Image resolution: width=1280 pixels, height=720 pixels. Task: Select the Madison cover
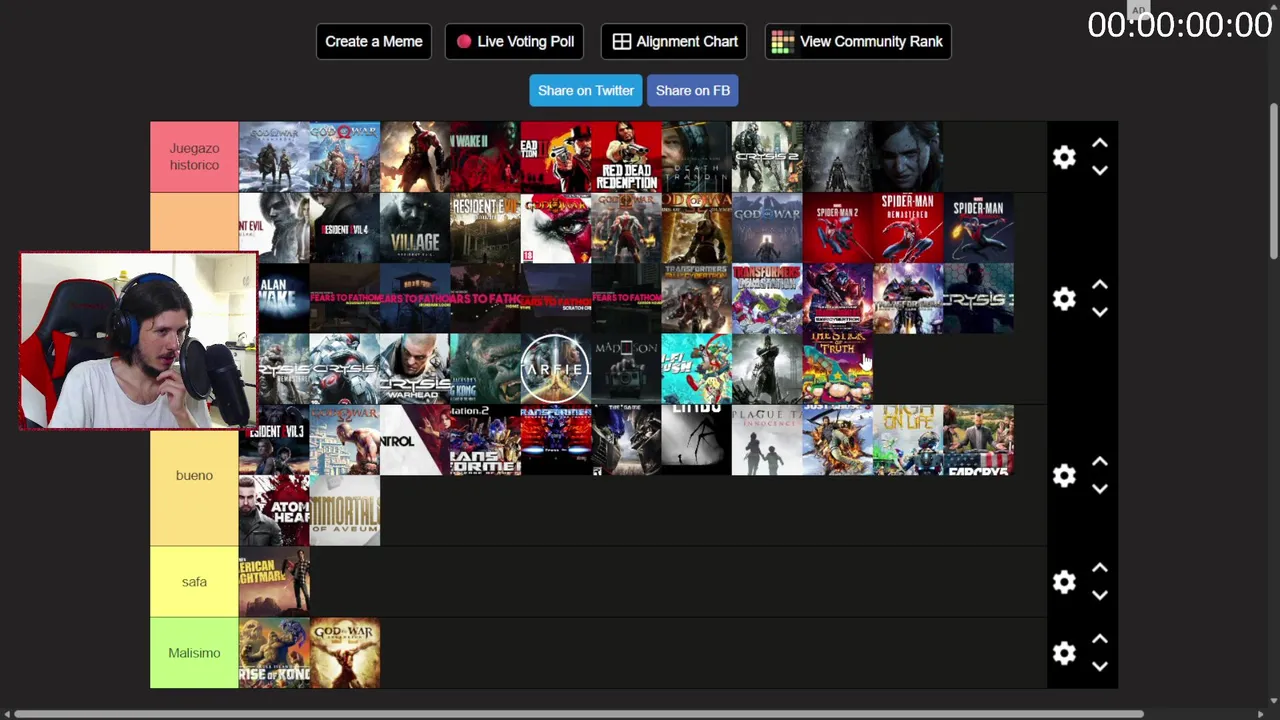pos(626,369)
